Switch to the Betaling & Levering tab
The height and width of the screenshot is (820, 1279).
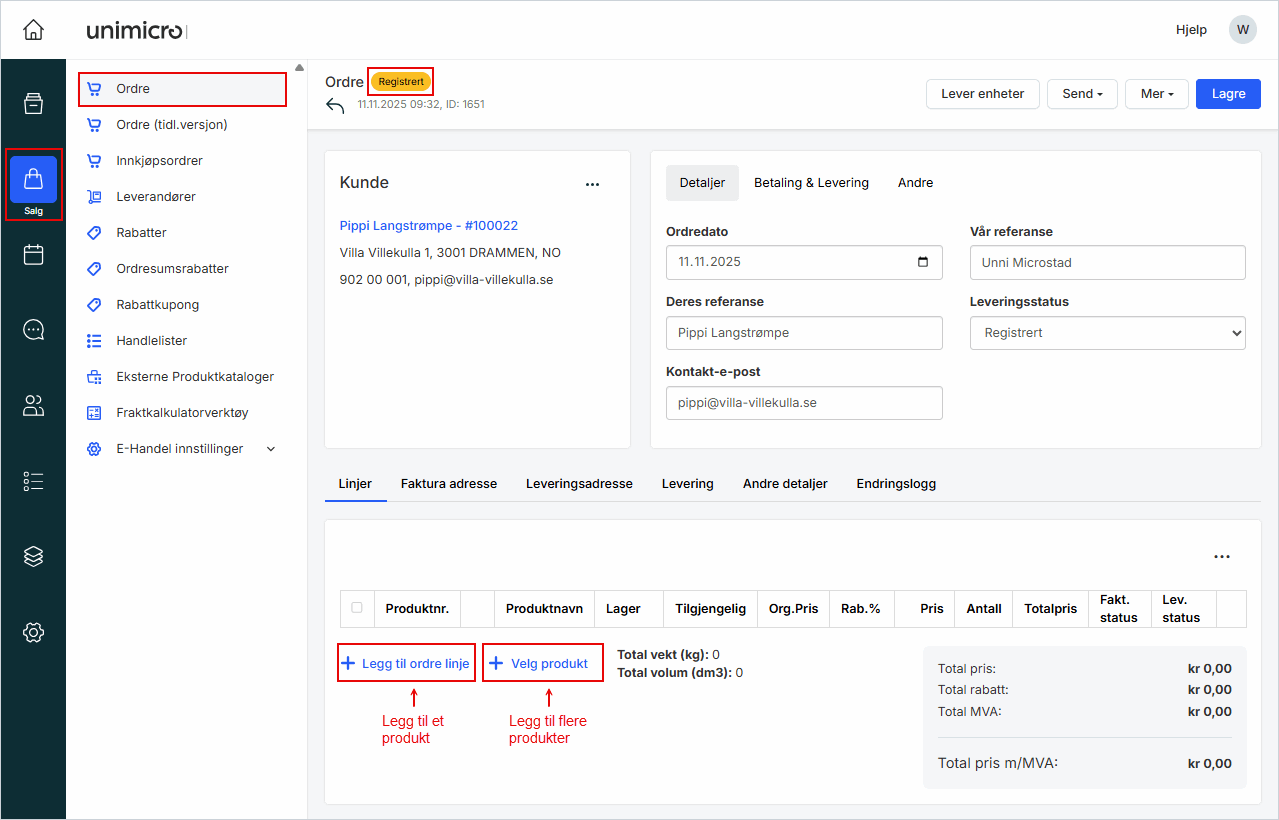811,183
